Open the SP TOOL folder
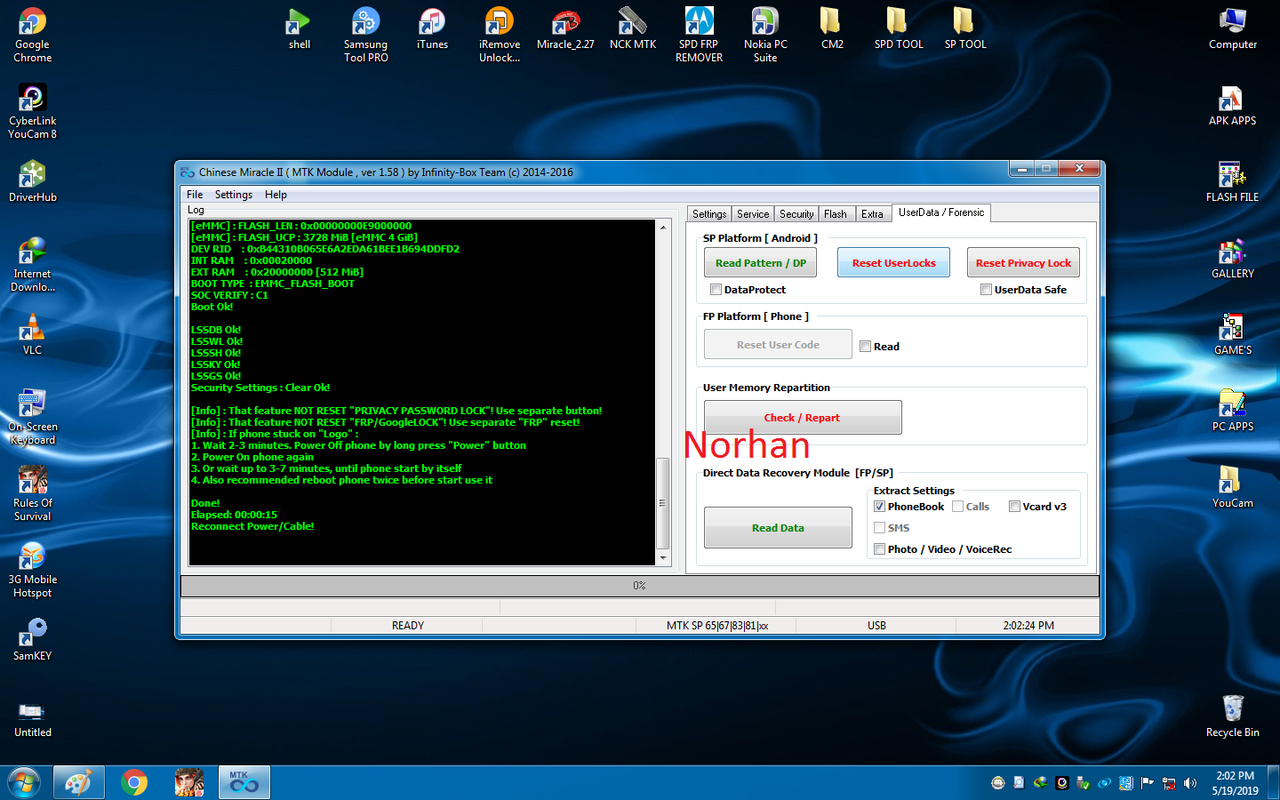 point(965,29)
